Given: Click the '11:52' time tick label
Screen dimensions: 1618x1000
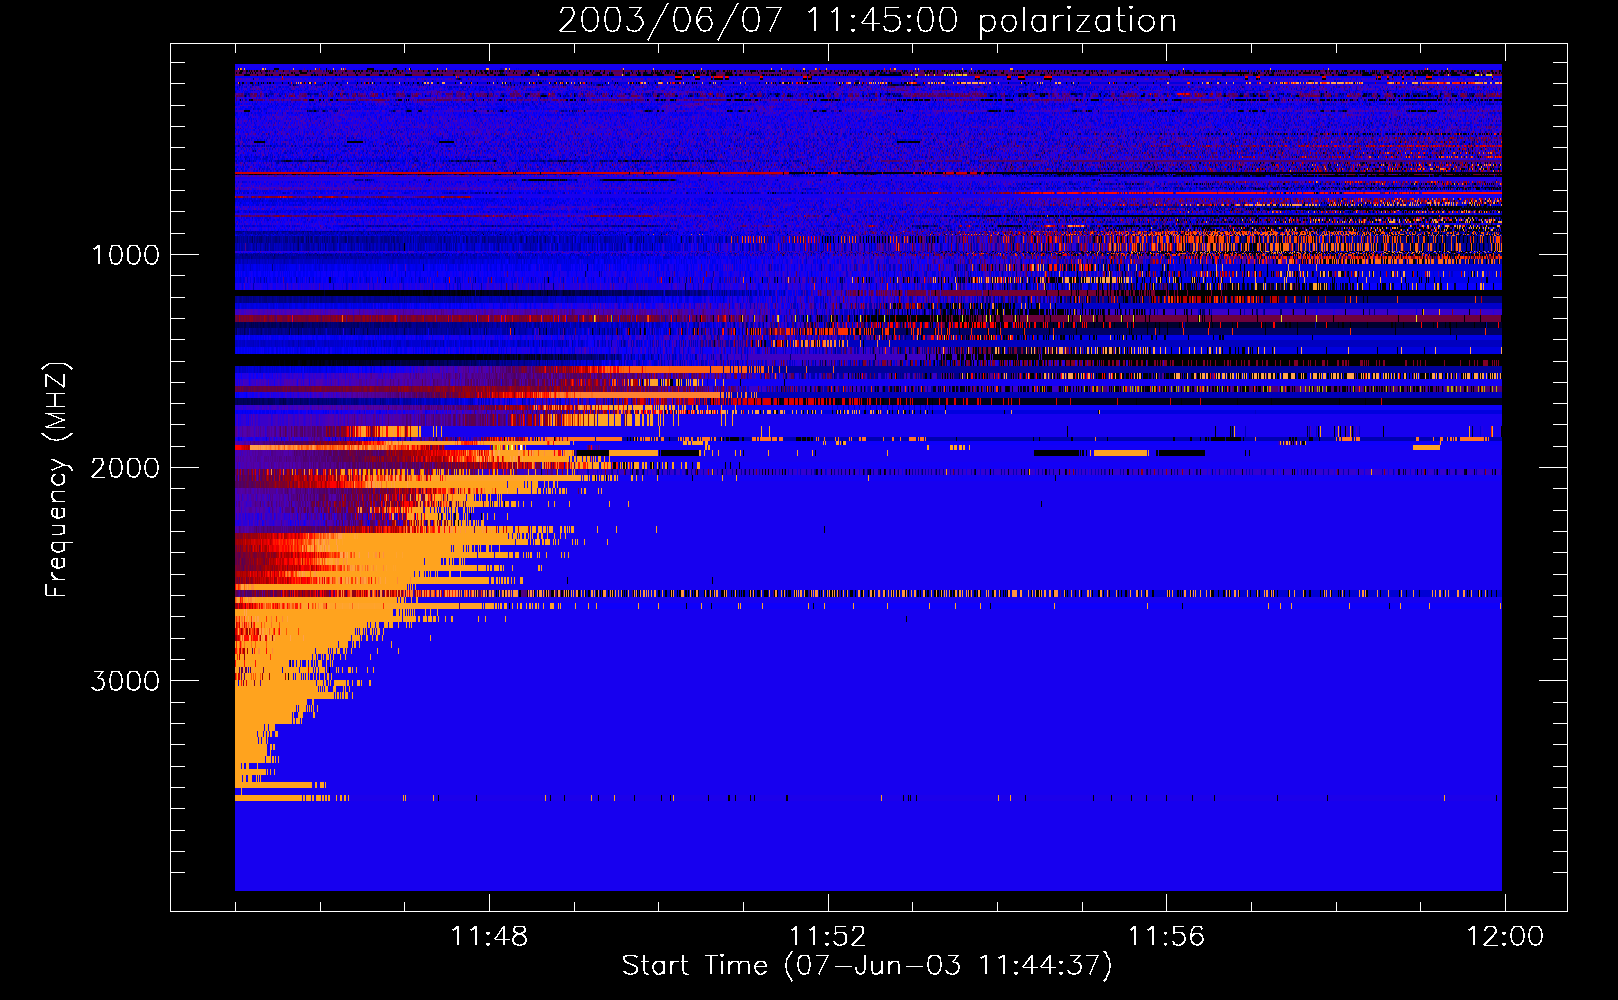Looking at the screenshot, I should (x=827, y=937).
